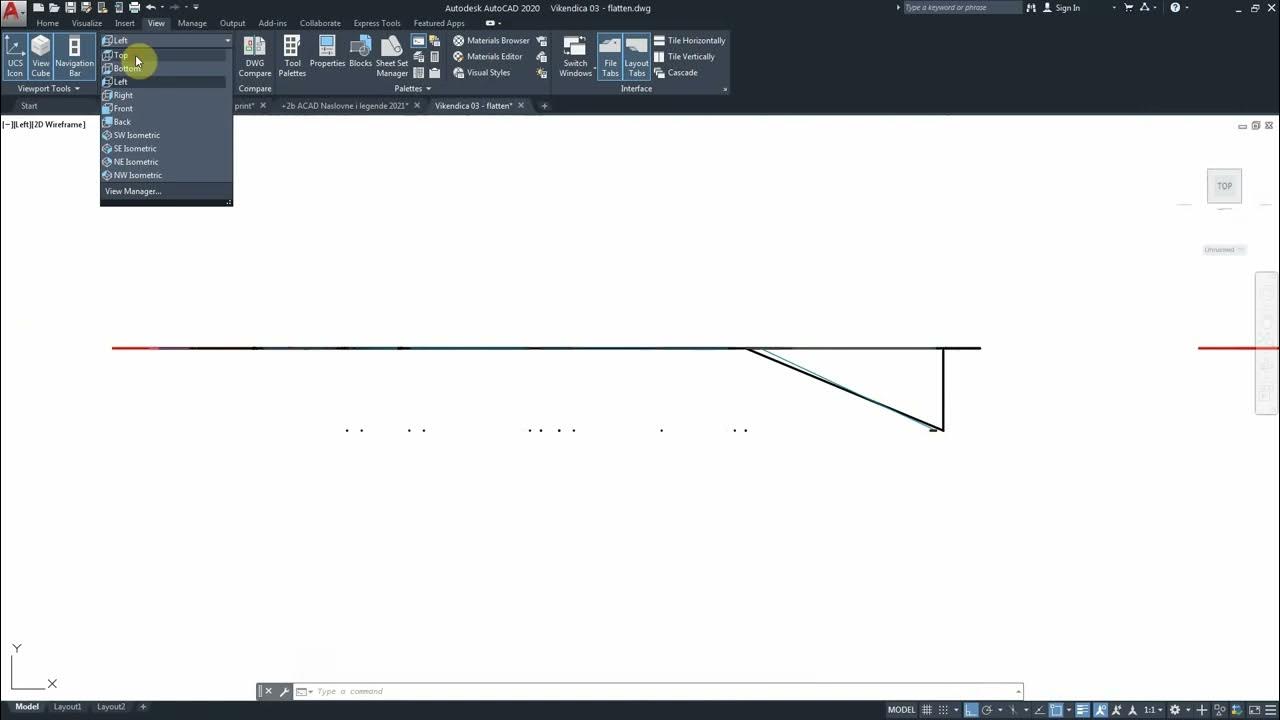The image size is (1280, 720).
Task: Toggle File Tabs display
Action: [x=610, y=56]
